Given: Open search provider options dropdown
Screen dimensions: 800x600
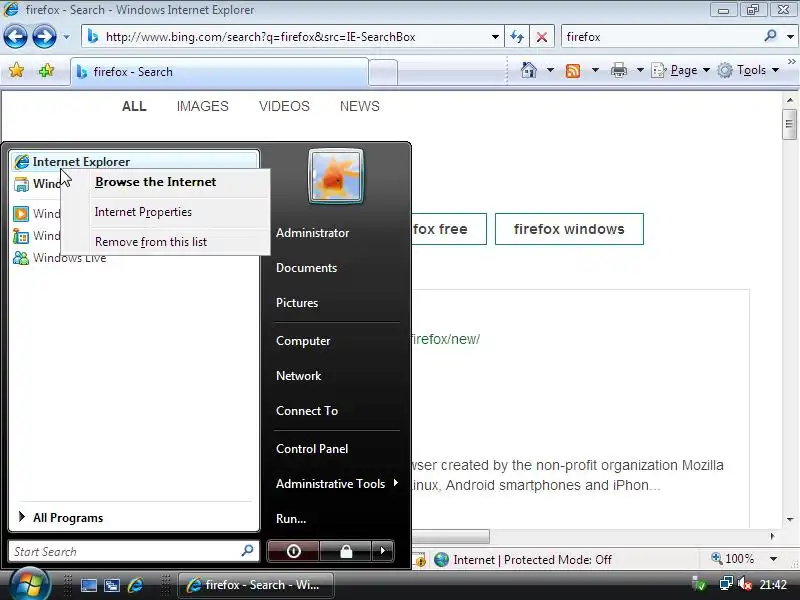Looking at the screenshot, I should pyautogui.click(x=790, y=37).
